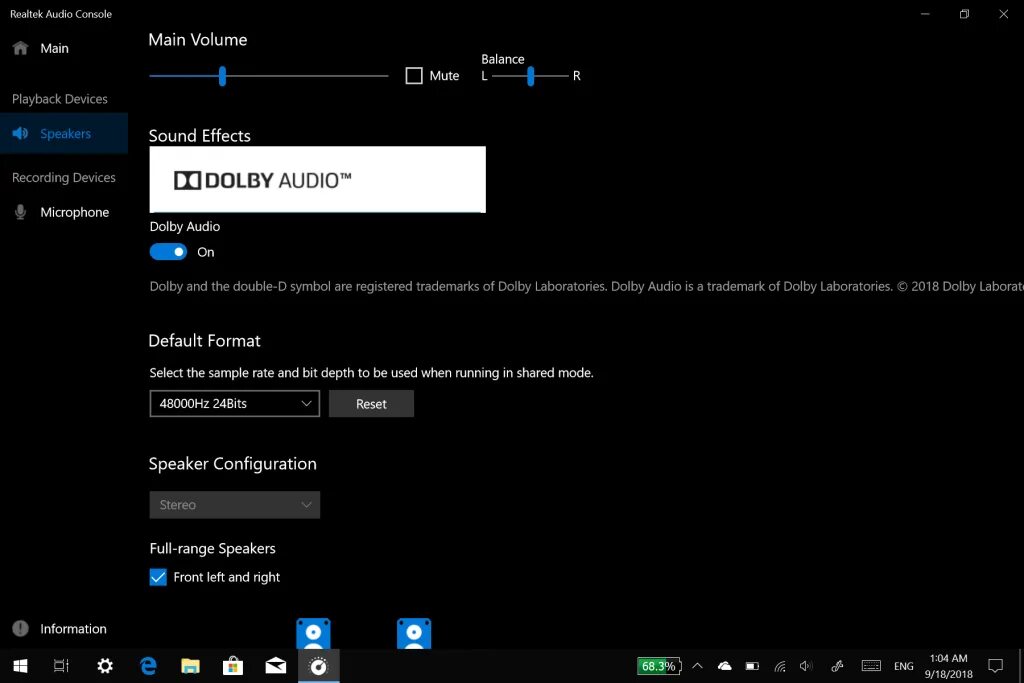
Task: Open the Mail app on taskbar
Action: [276, 666]
